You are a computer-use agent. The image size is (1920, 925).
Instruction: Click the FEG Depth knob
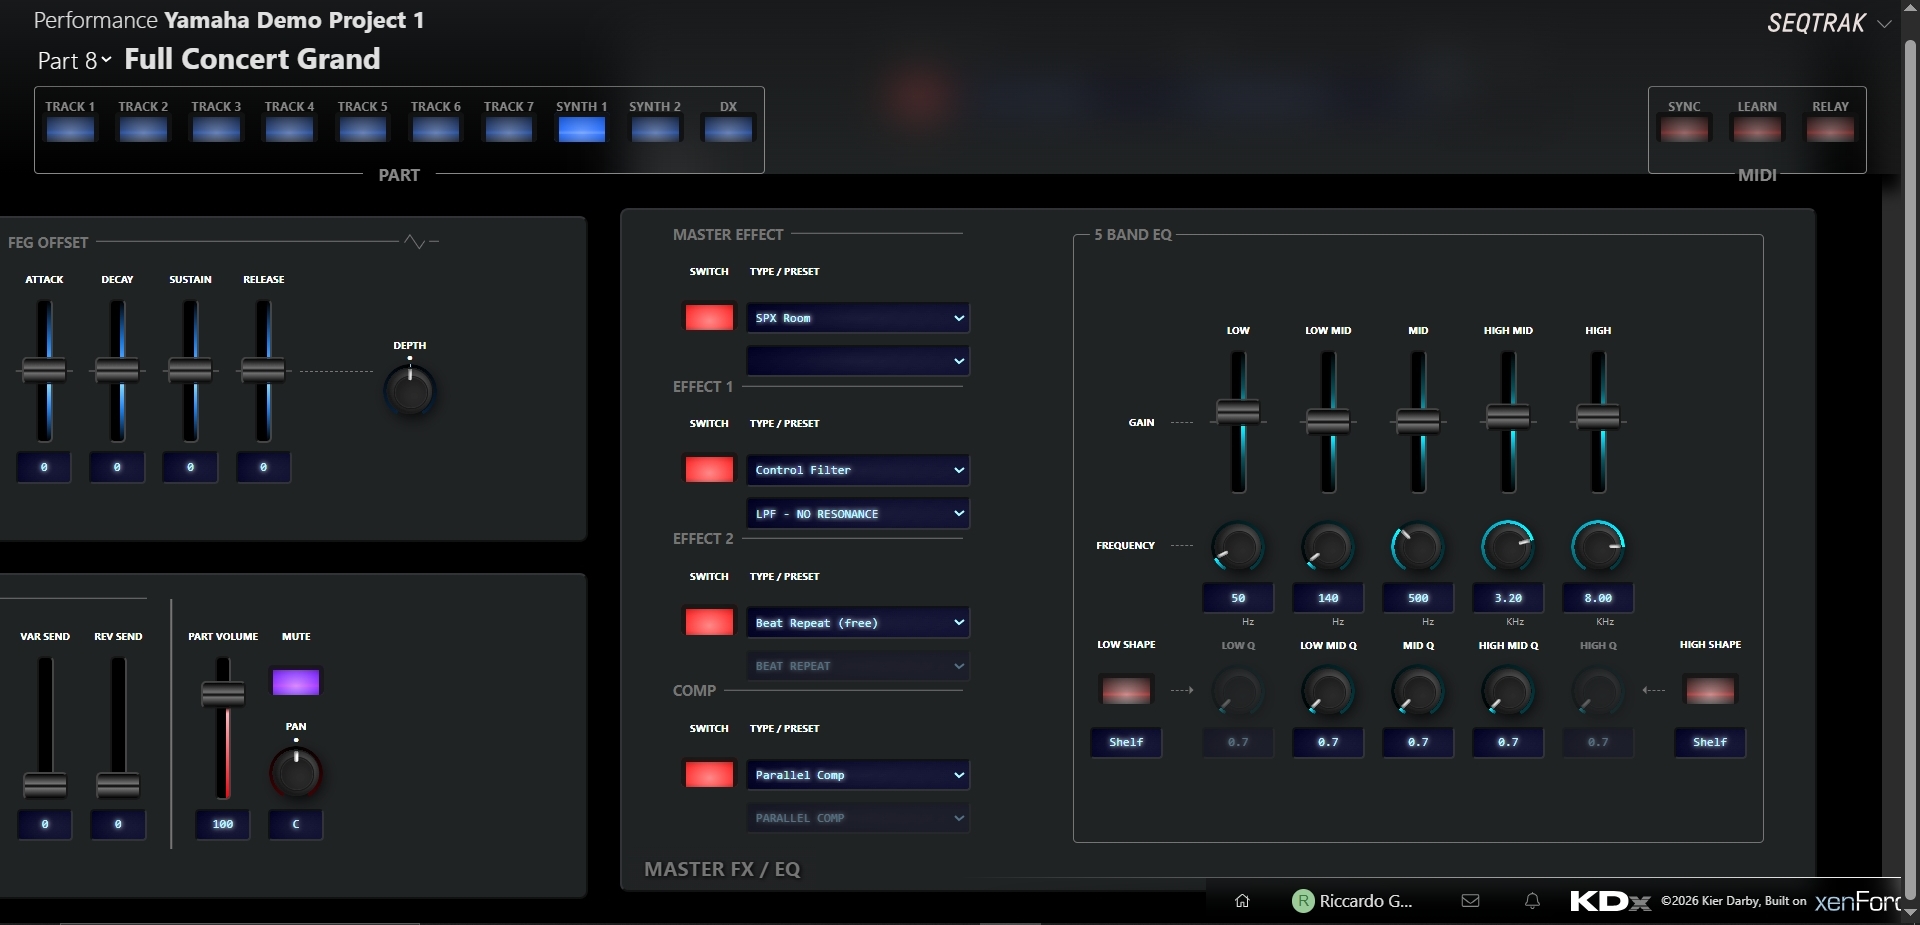point(410,390)
